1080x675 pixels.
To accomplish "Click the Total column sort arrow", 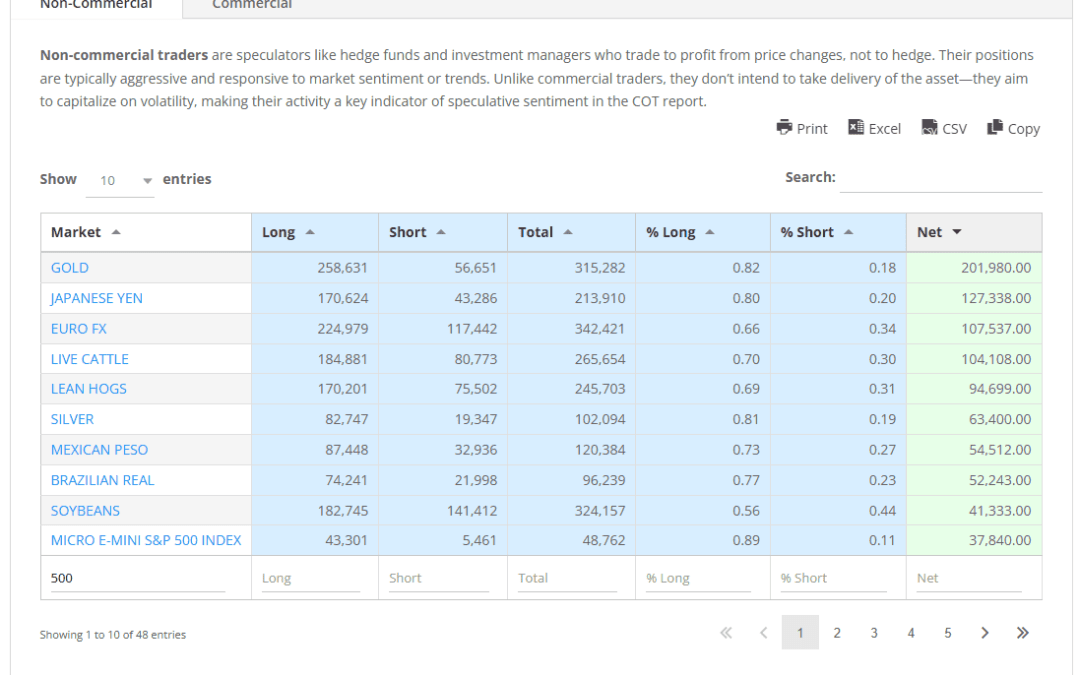I will (568, 231).
